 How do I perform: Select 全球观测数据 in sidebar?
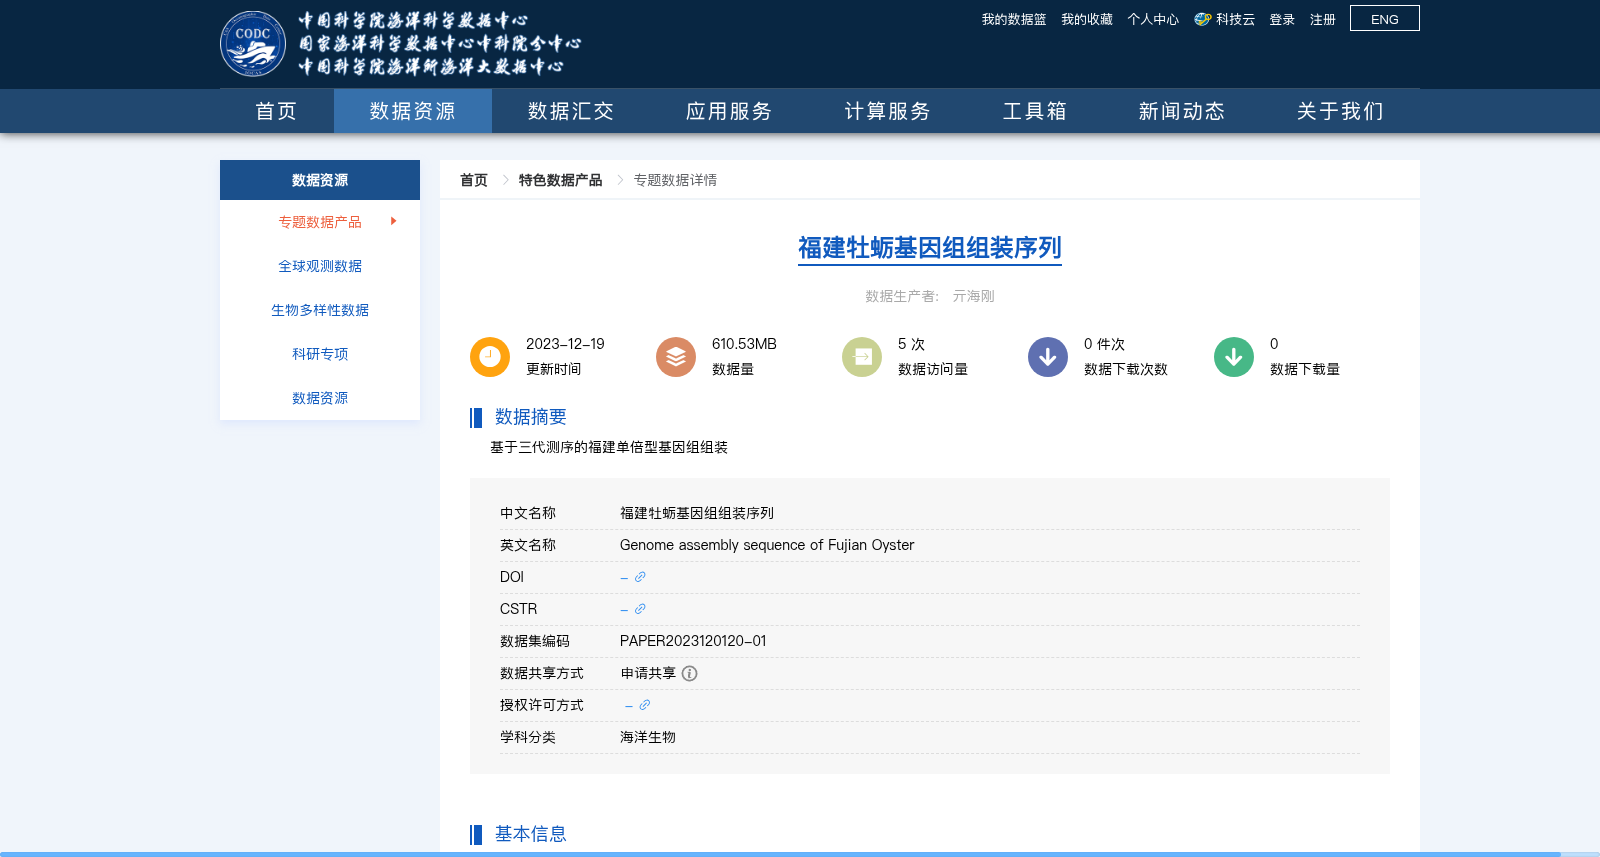point(320,266)
